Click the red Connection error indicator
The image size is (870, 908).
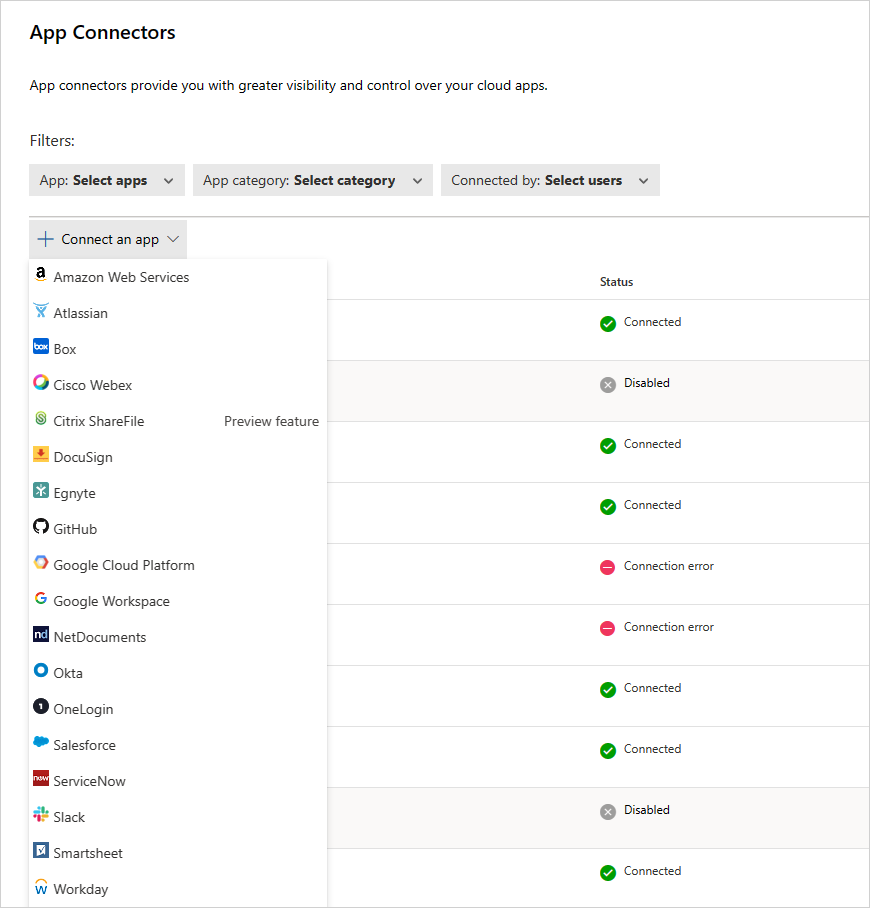pos(608,566)
